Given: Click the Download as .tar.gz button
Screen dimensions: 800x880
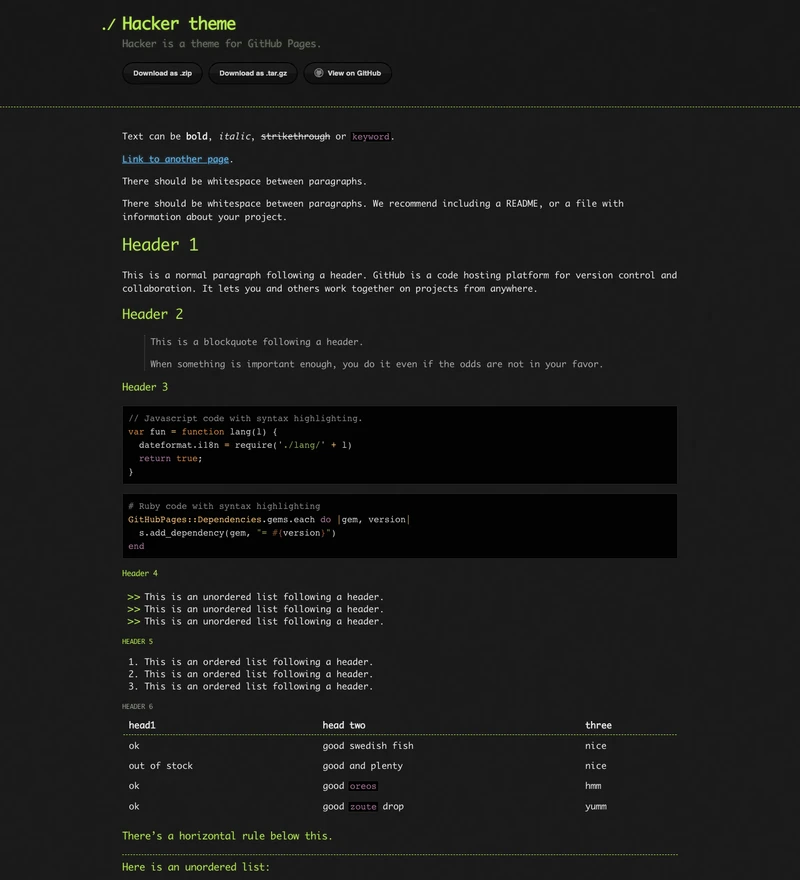Looking at the screenshot, I should tap(253, 74).
